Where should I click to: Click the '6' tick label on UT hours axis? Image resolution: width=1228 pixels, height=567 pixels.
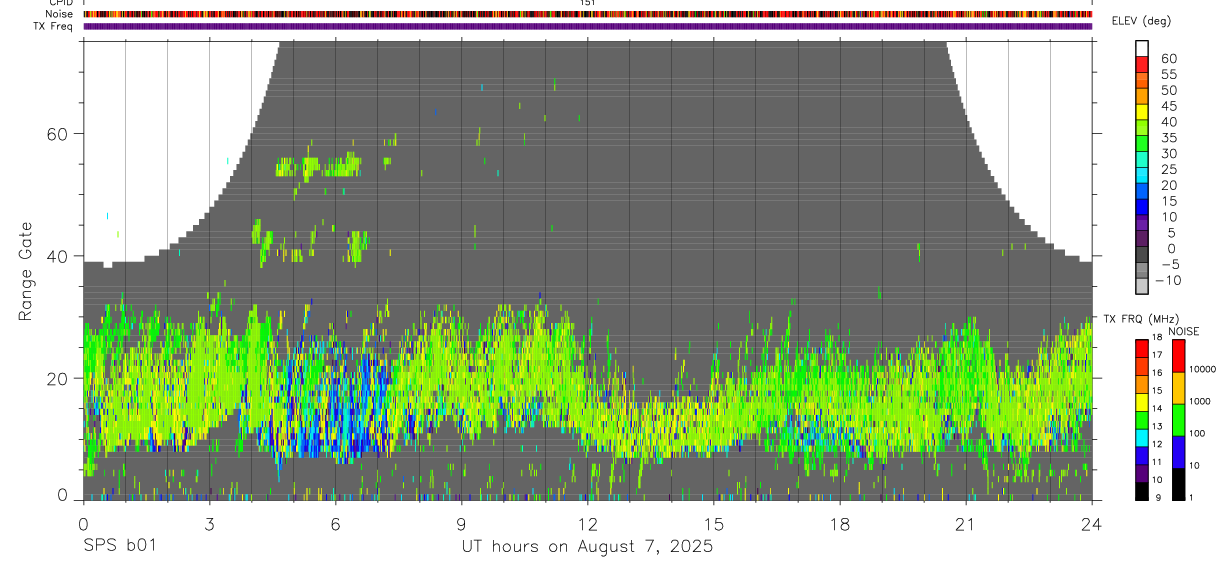click(x=336, y=523)
